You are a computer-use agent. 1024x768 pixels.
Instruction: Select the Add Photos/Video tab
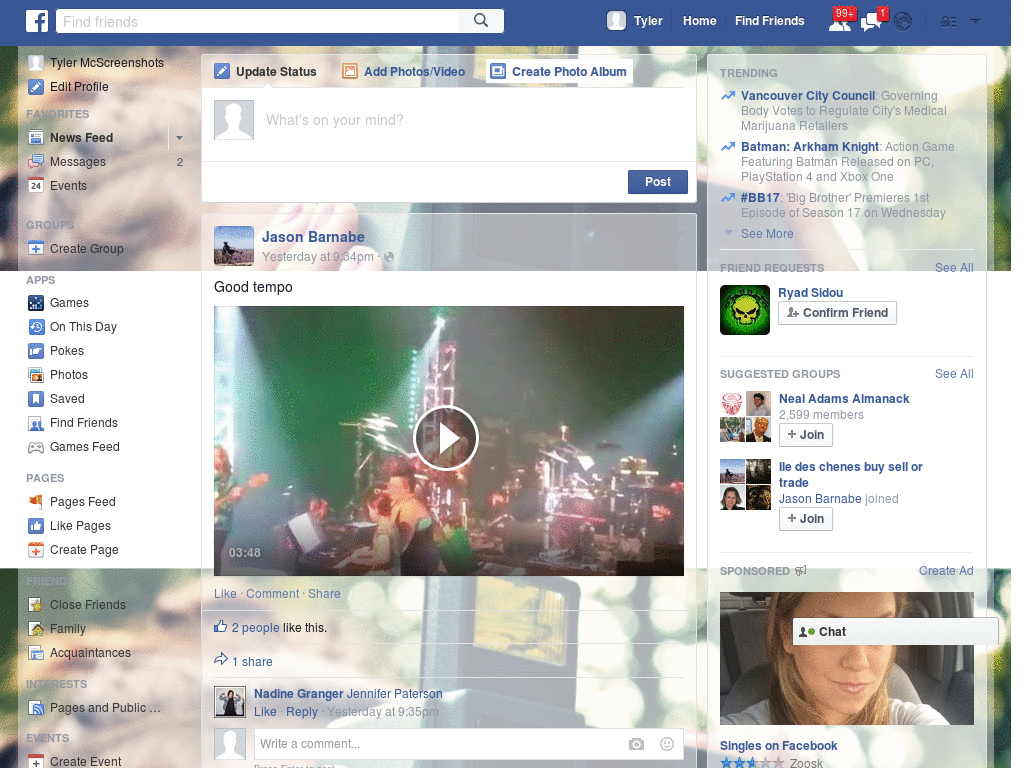404,72
